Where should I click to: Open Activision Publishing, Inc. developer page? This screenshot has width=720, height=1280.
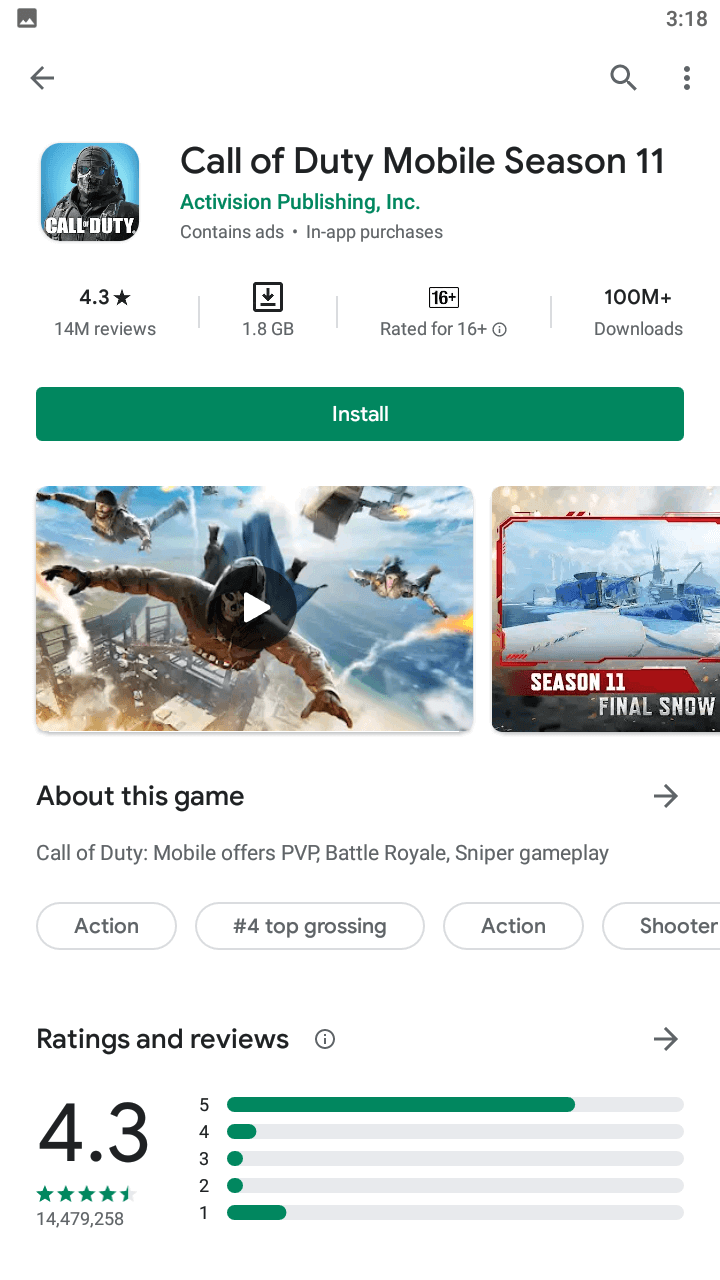tap(300, 202)
